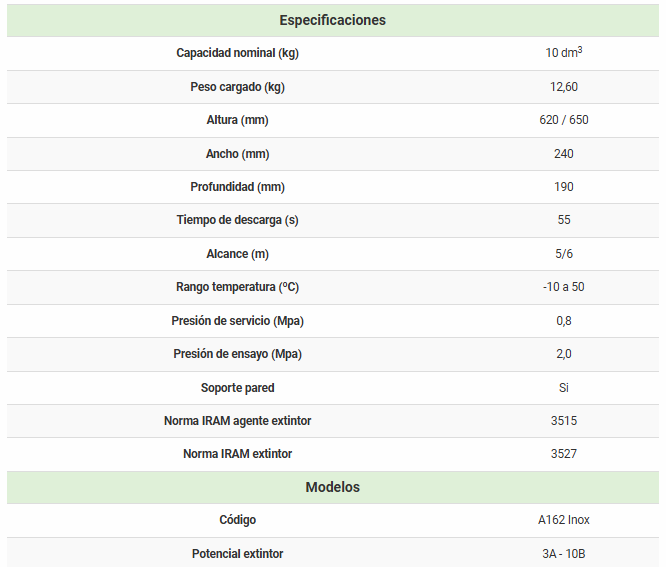This screenshot has height=567, width=666.
Task: Click the Especificaciones section header
Action: (x=332, y=20)
